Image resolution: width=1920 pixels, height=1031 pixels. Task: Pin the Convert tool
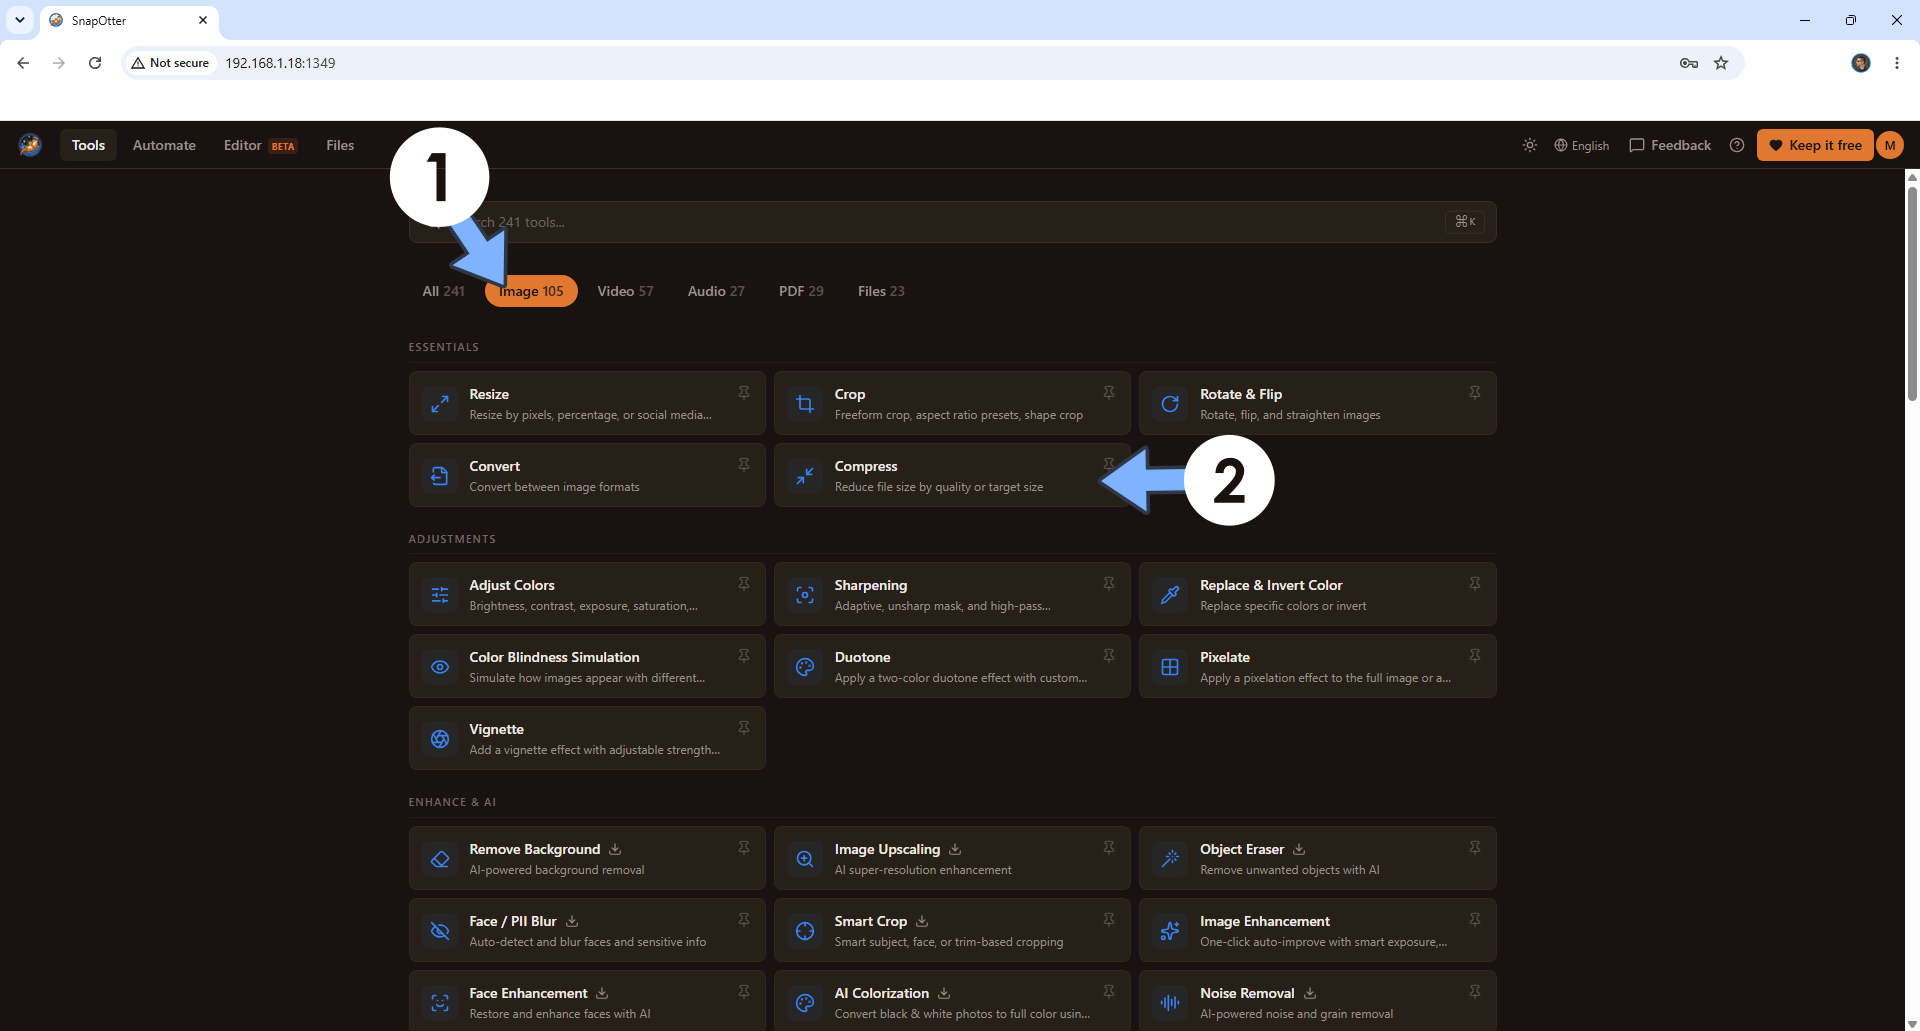(744, 465)
